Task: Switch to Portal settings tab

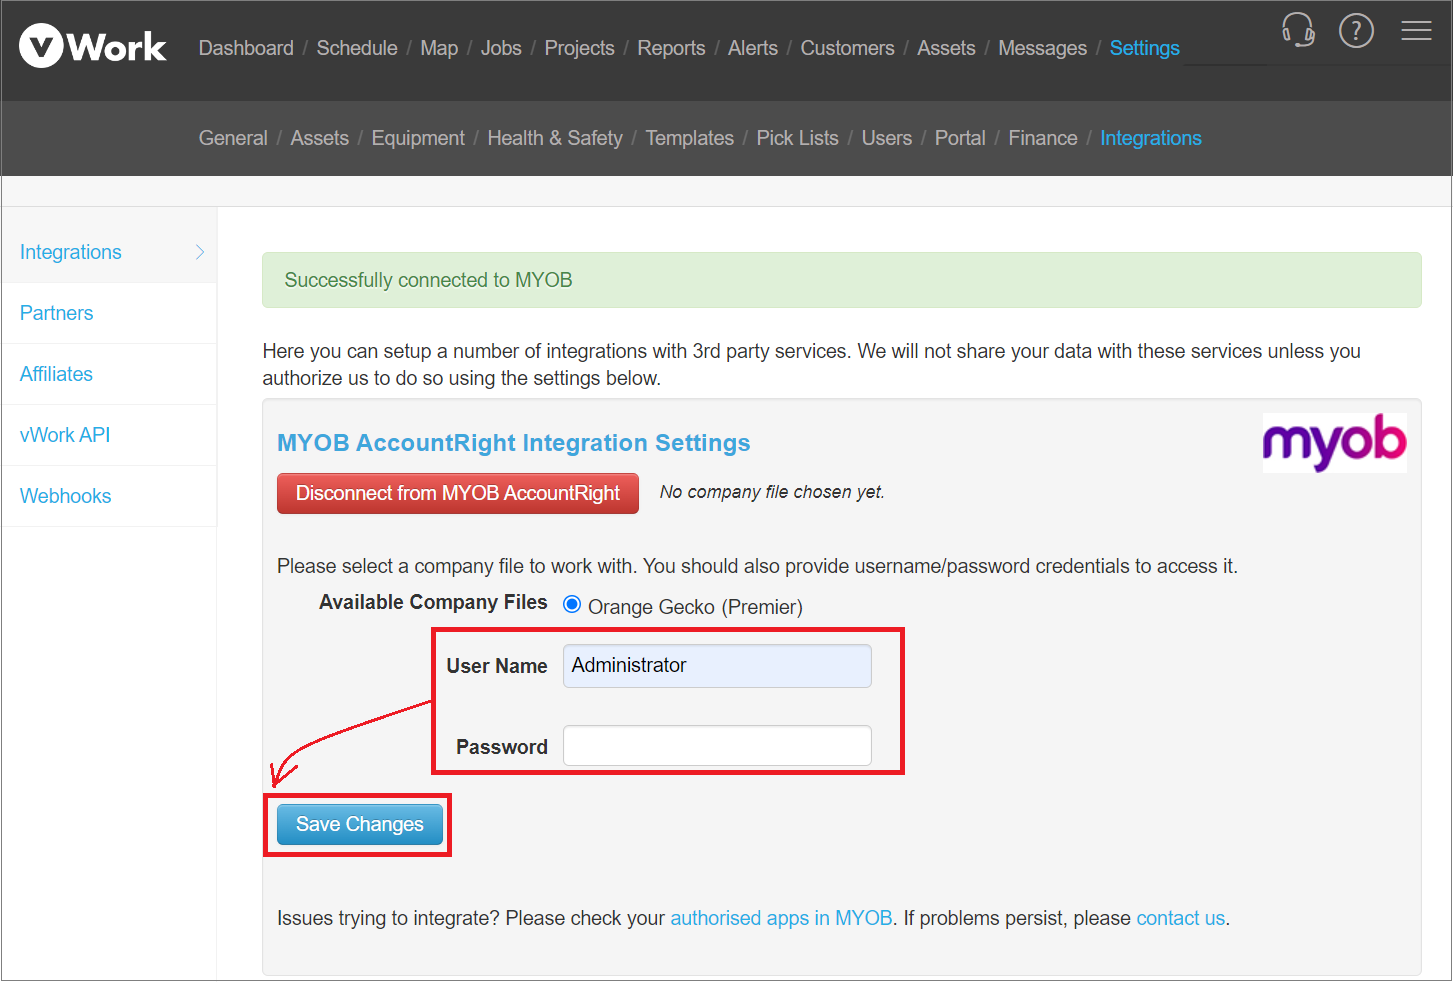Action: (x=960, y=138)
